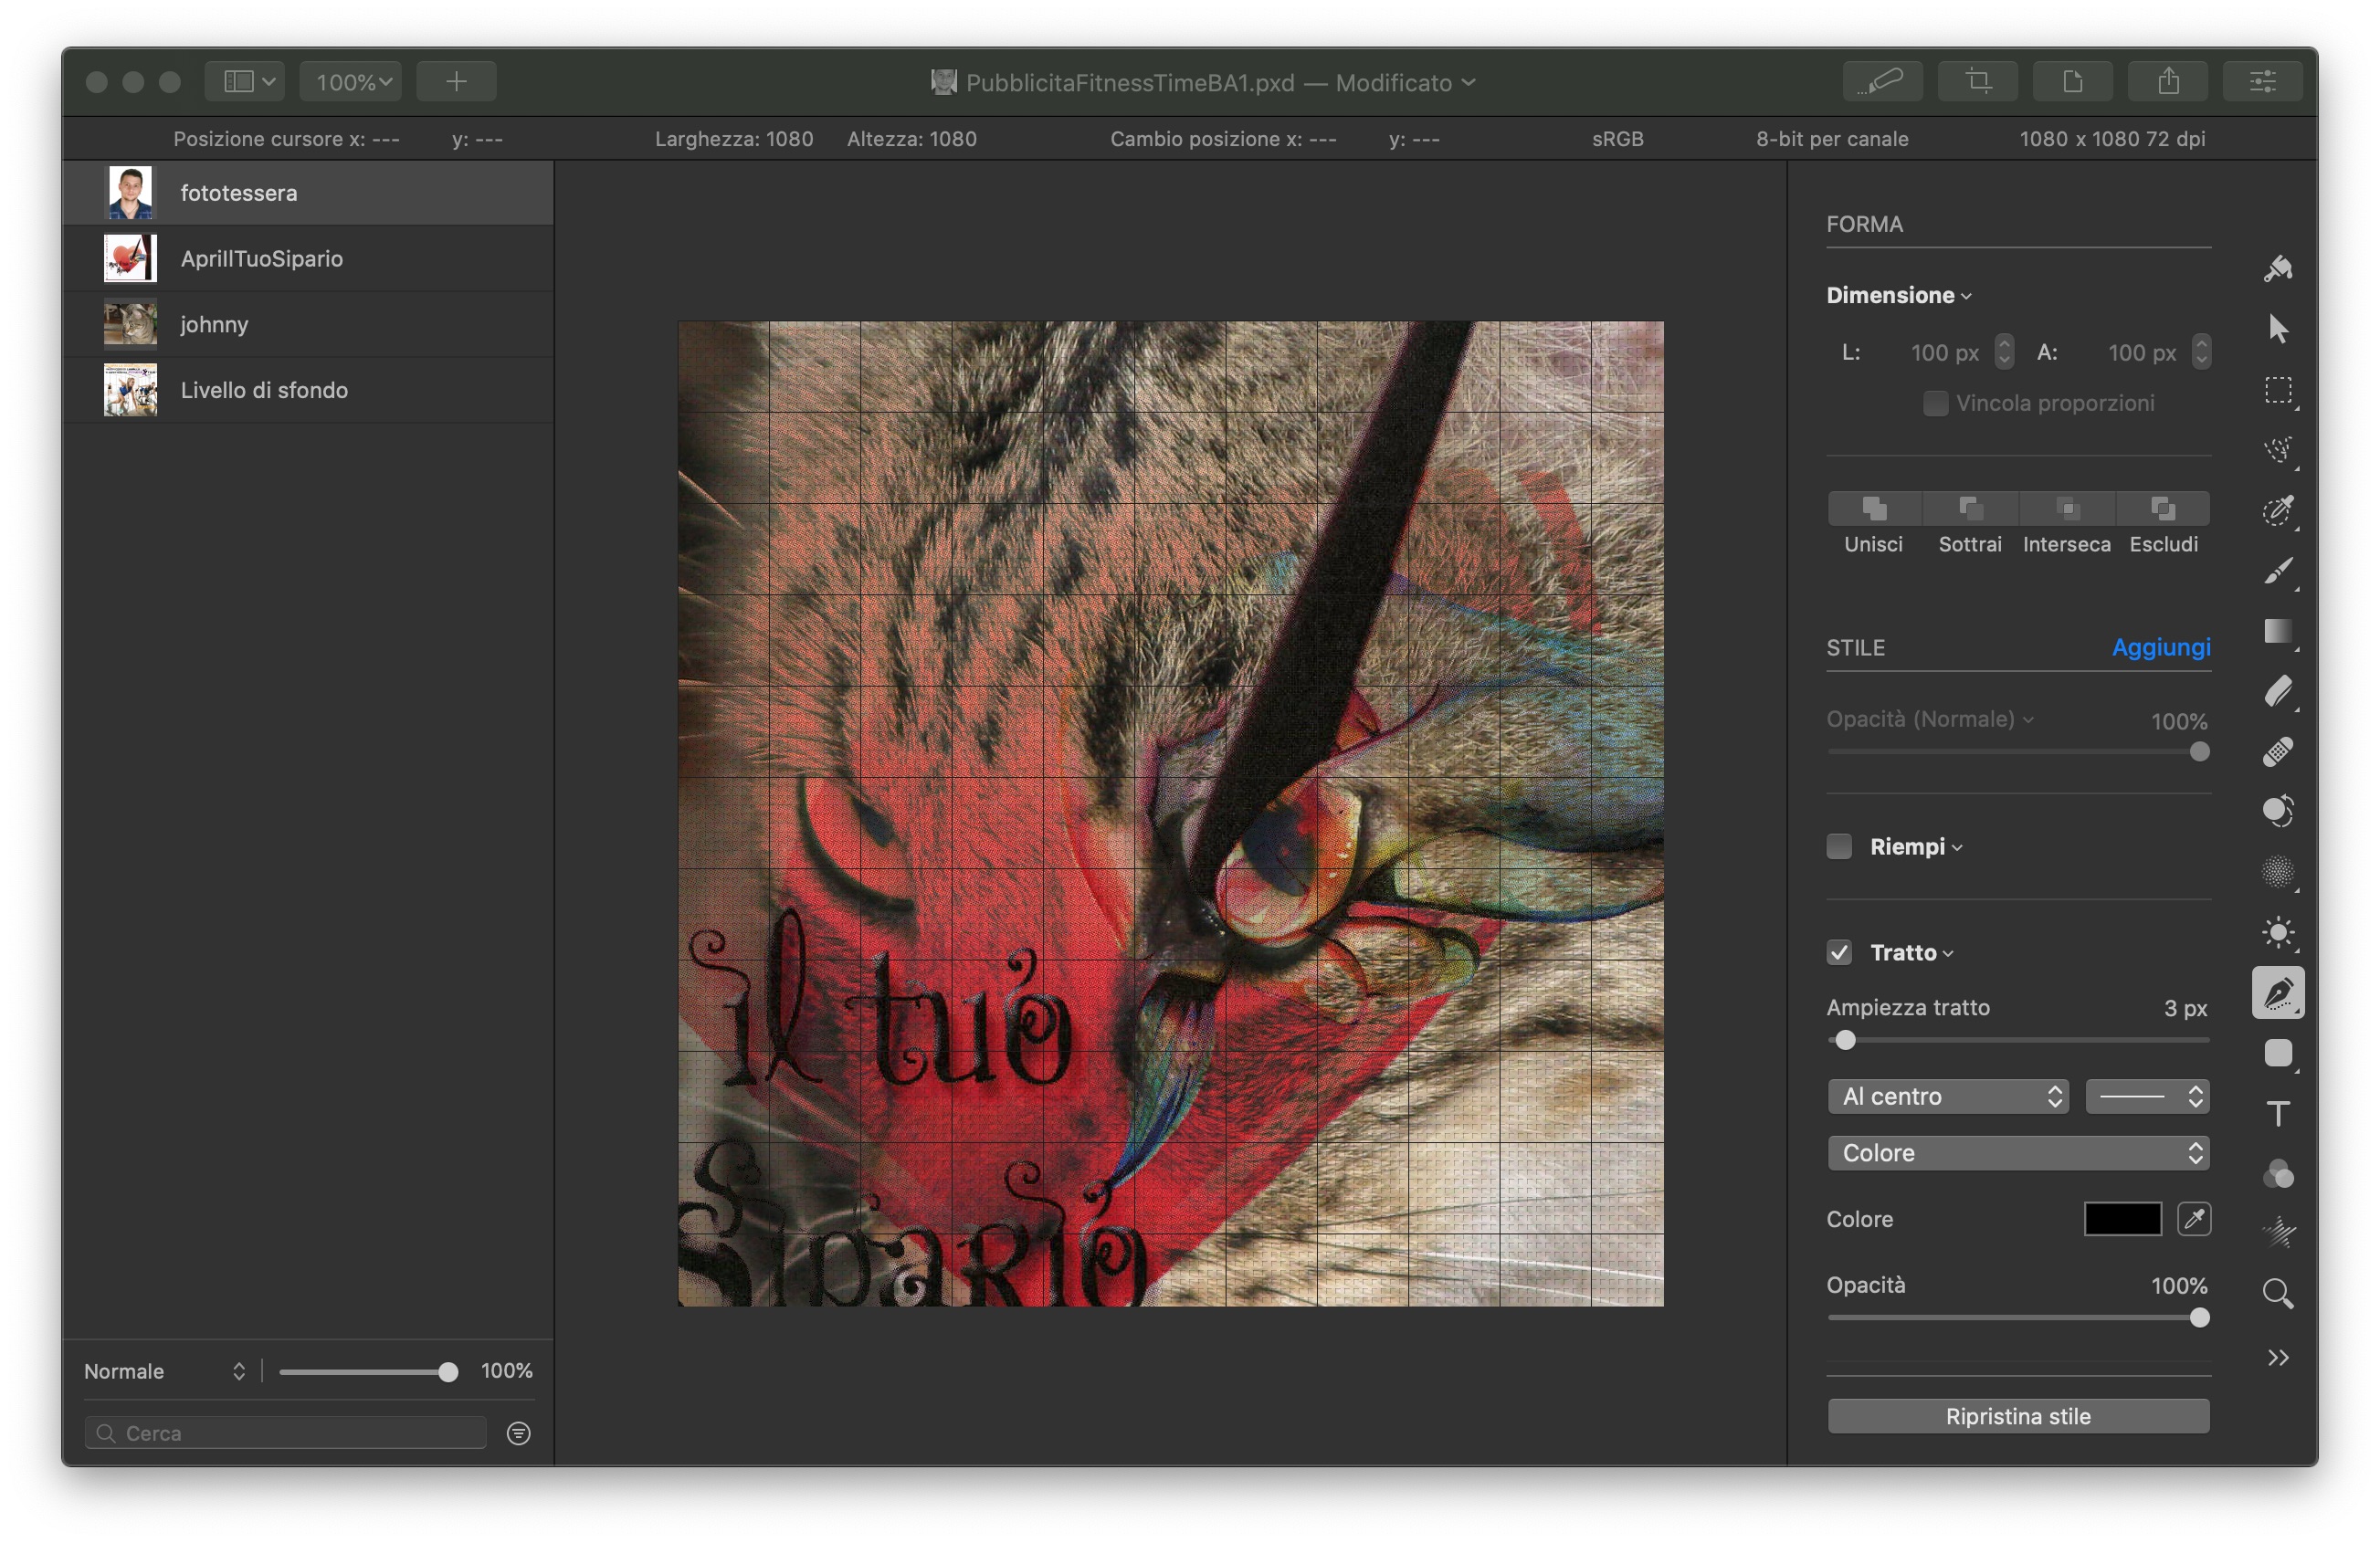2380x1543 pixels.
Task: Click the Crop tool in title bar
Action: click(1977, 81)
